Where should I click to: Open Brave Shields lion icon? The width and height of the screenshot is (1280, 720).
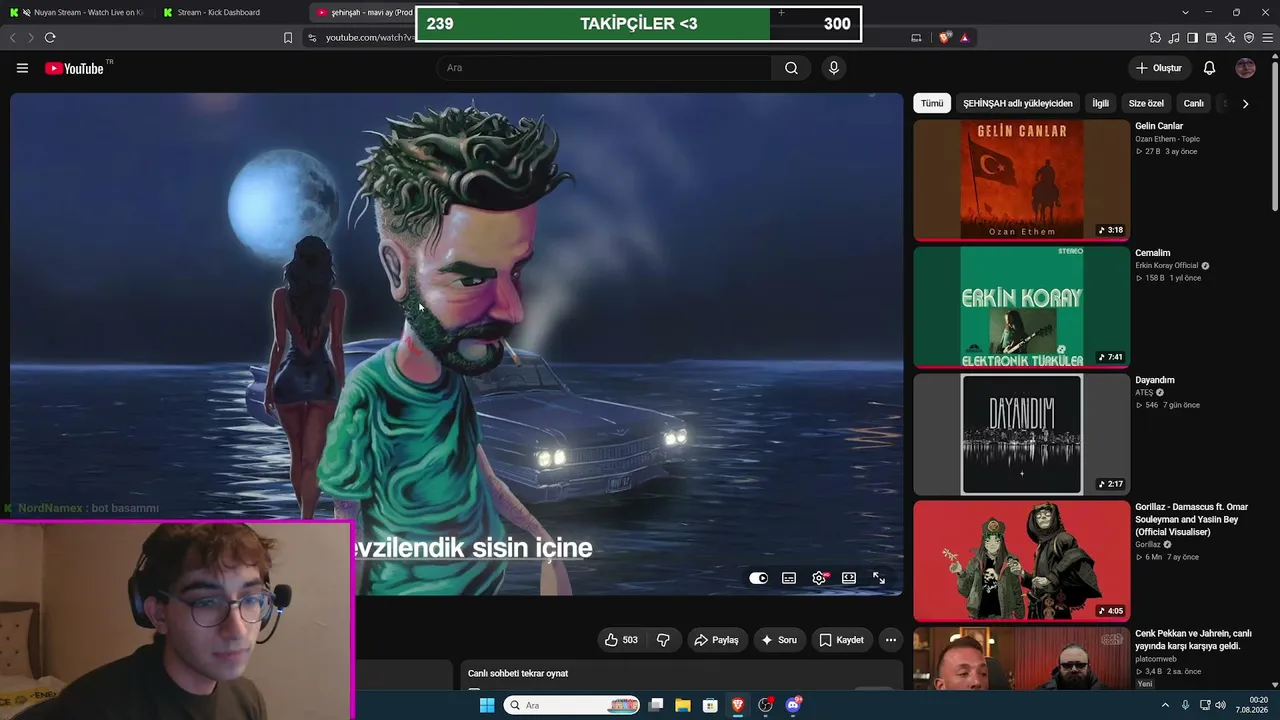tap(945, 38)
